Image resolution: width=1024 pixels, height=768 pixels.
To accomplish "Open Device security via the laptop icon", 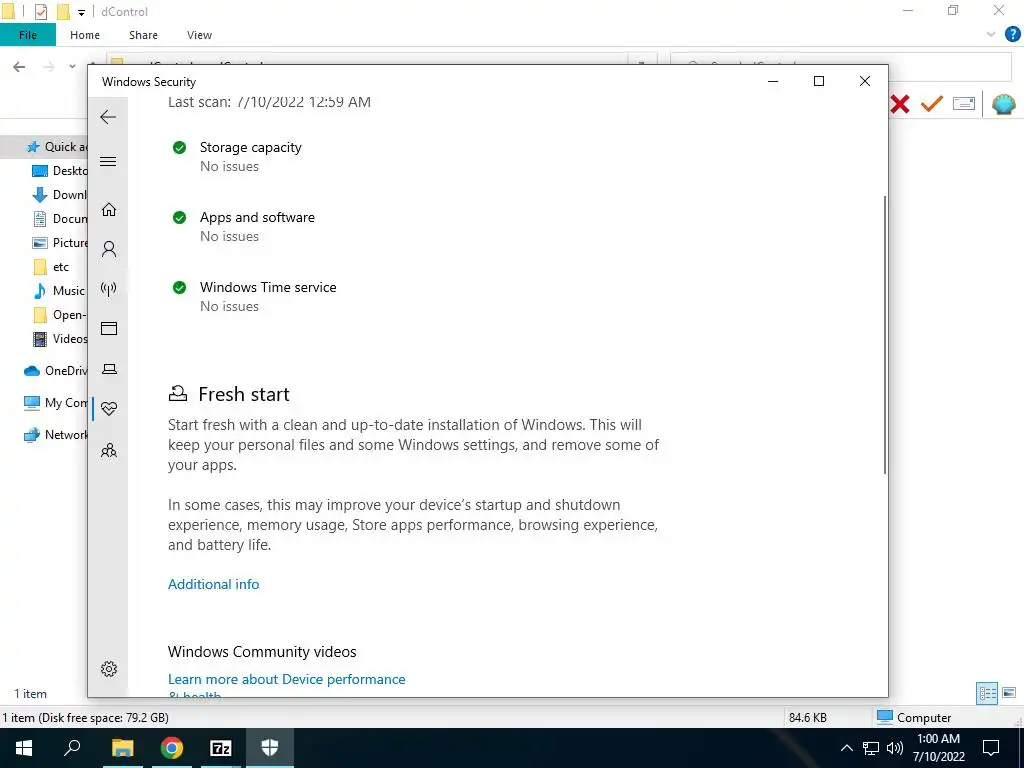I will click(x=109, y=370).
